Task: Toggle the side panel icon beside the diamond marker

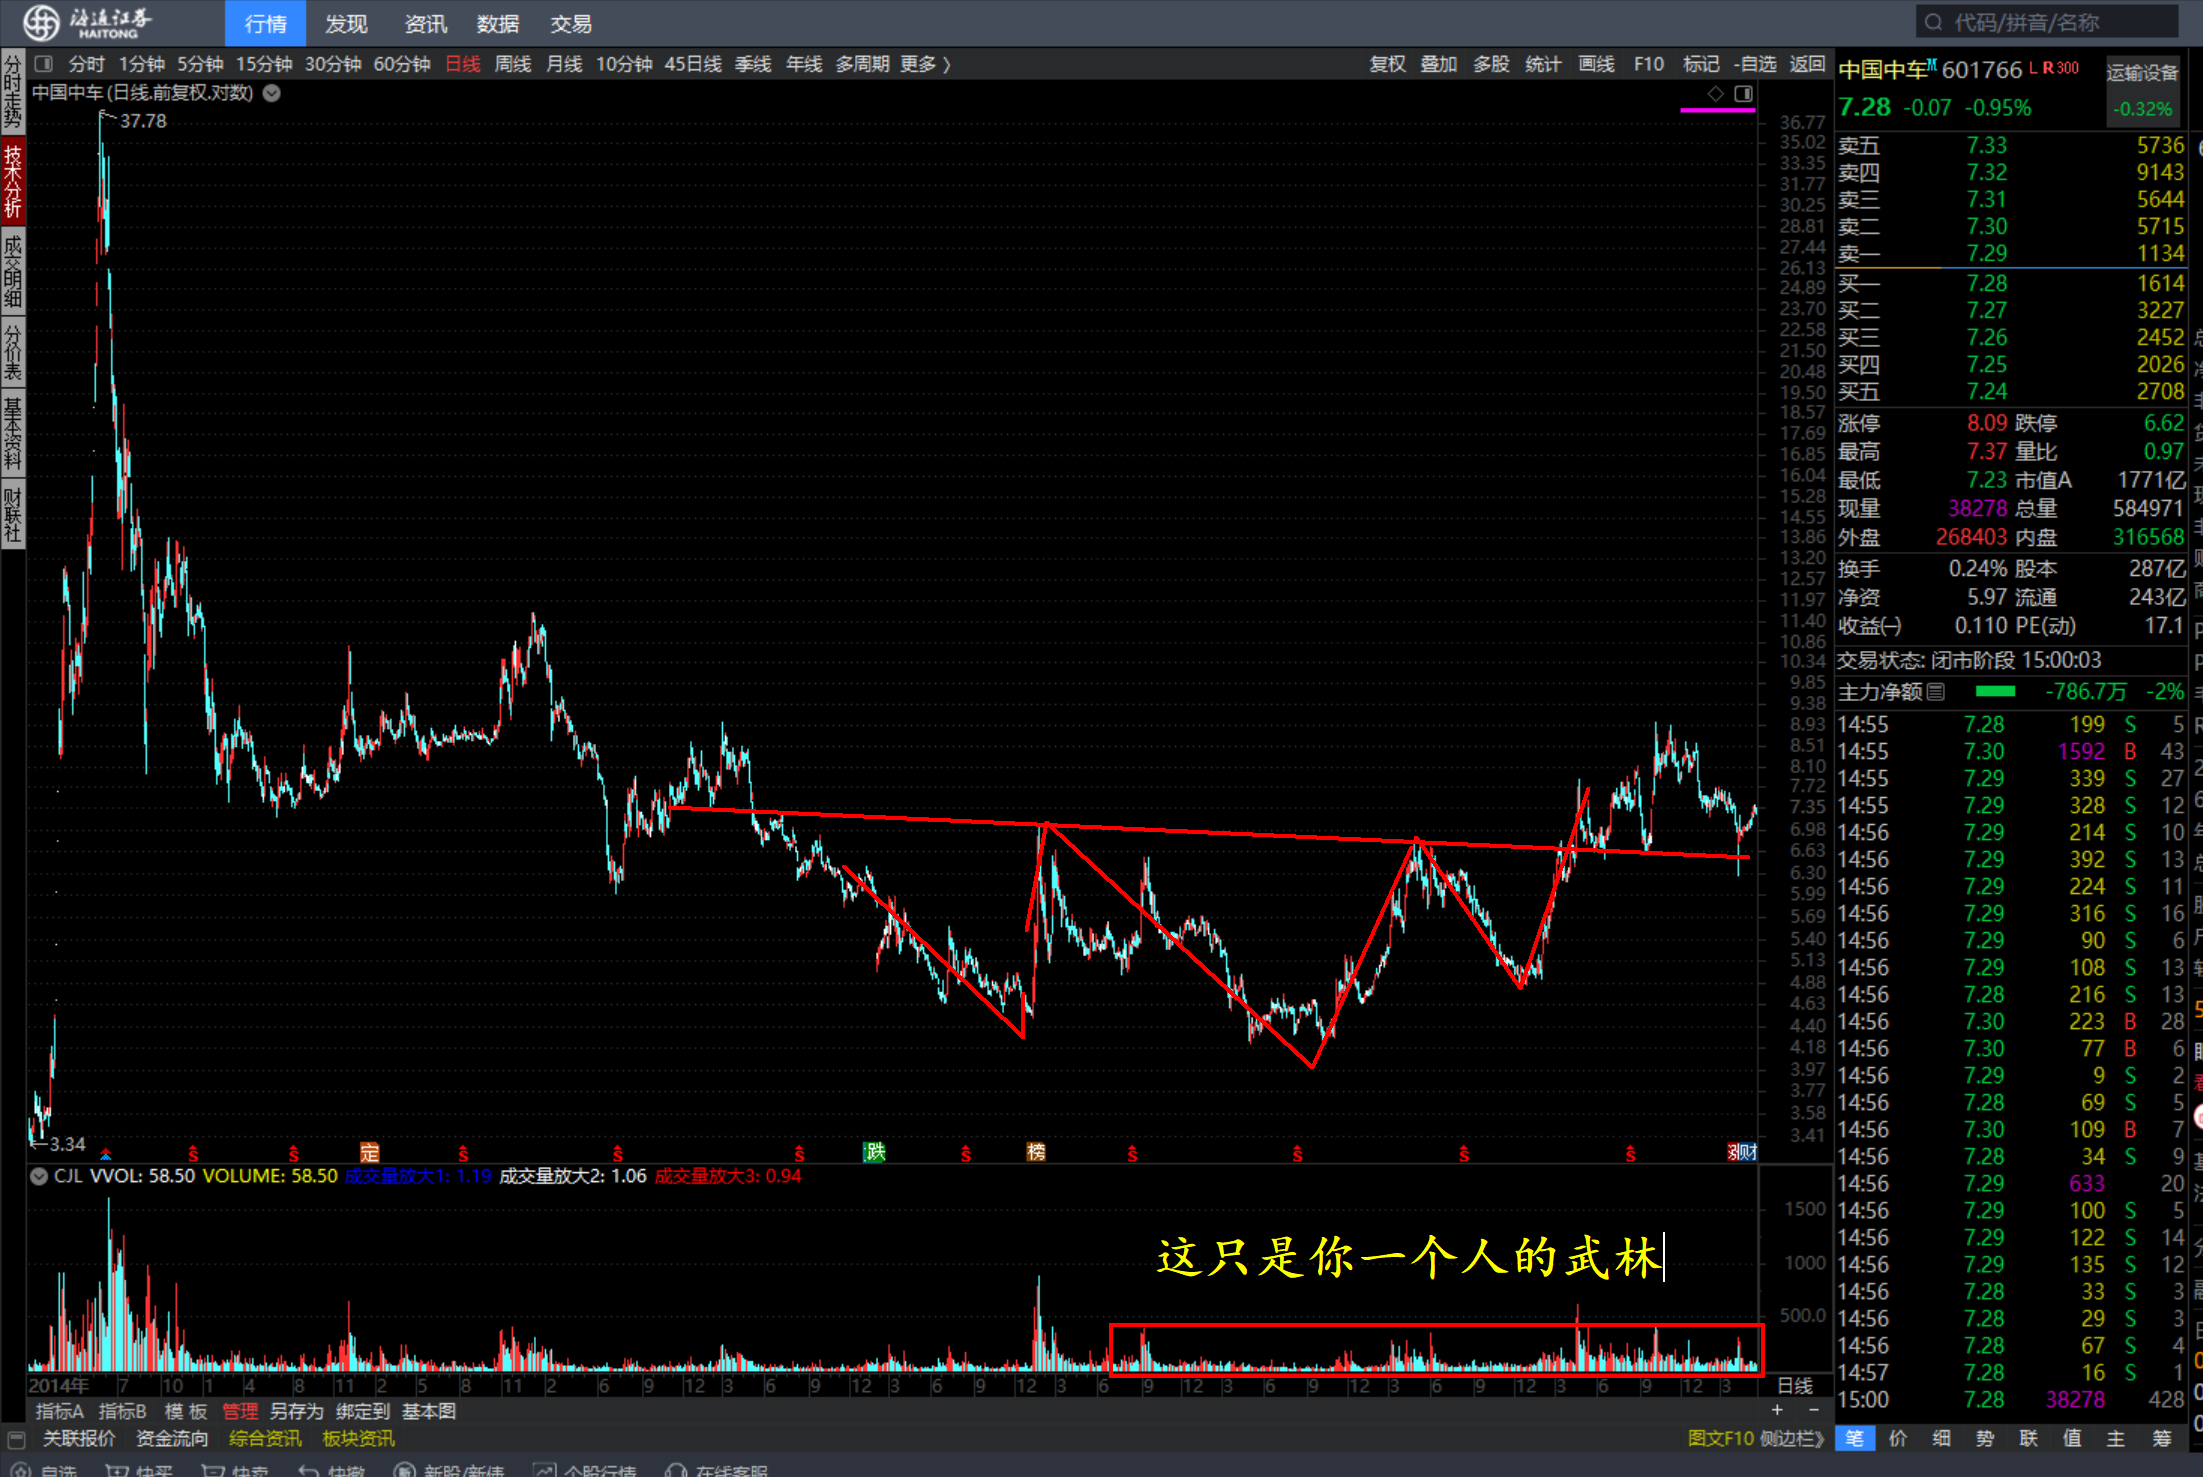Action: click(x=1743, y=93)
